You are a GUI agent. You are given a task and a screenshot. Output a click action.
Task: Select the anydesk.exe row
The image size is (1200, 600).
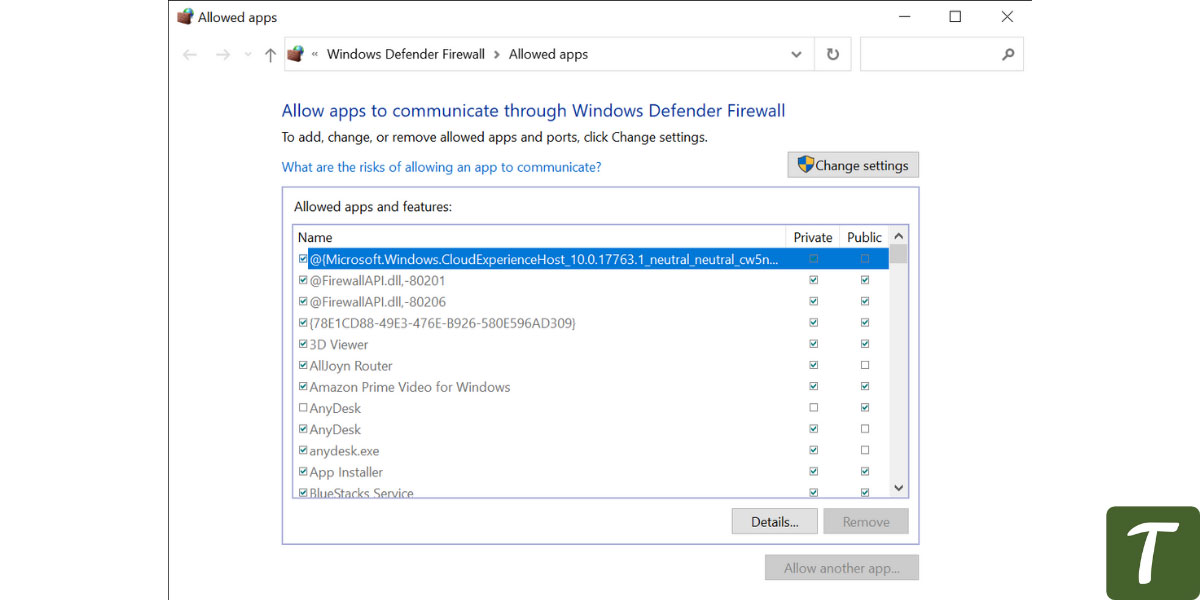pyautogui.click(x=591, y=451)
